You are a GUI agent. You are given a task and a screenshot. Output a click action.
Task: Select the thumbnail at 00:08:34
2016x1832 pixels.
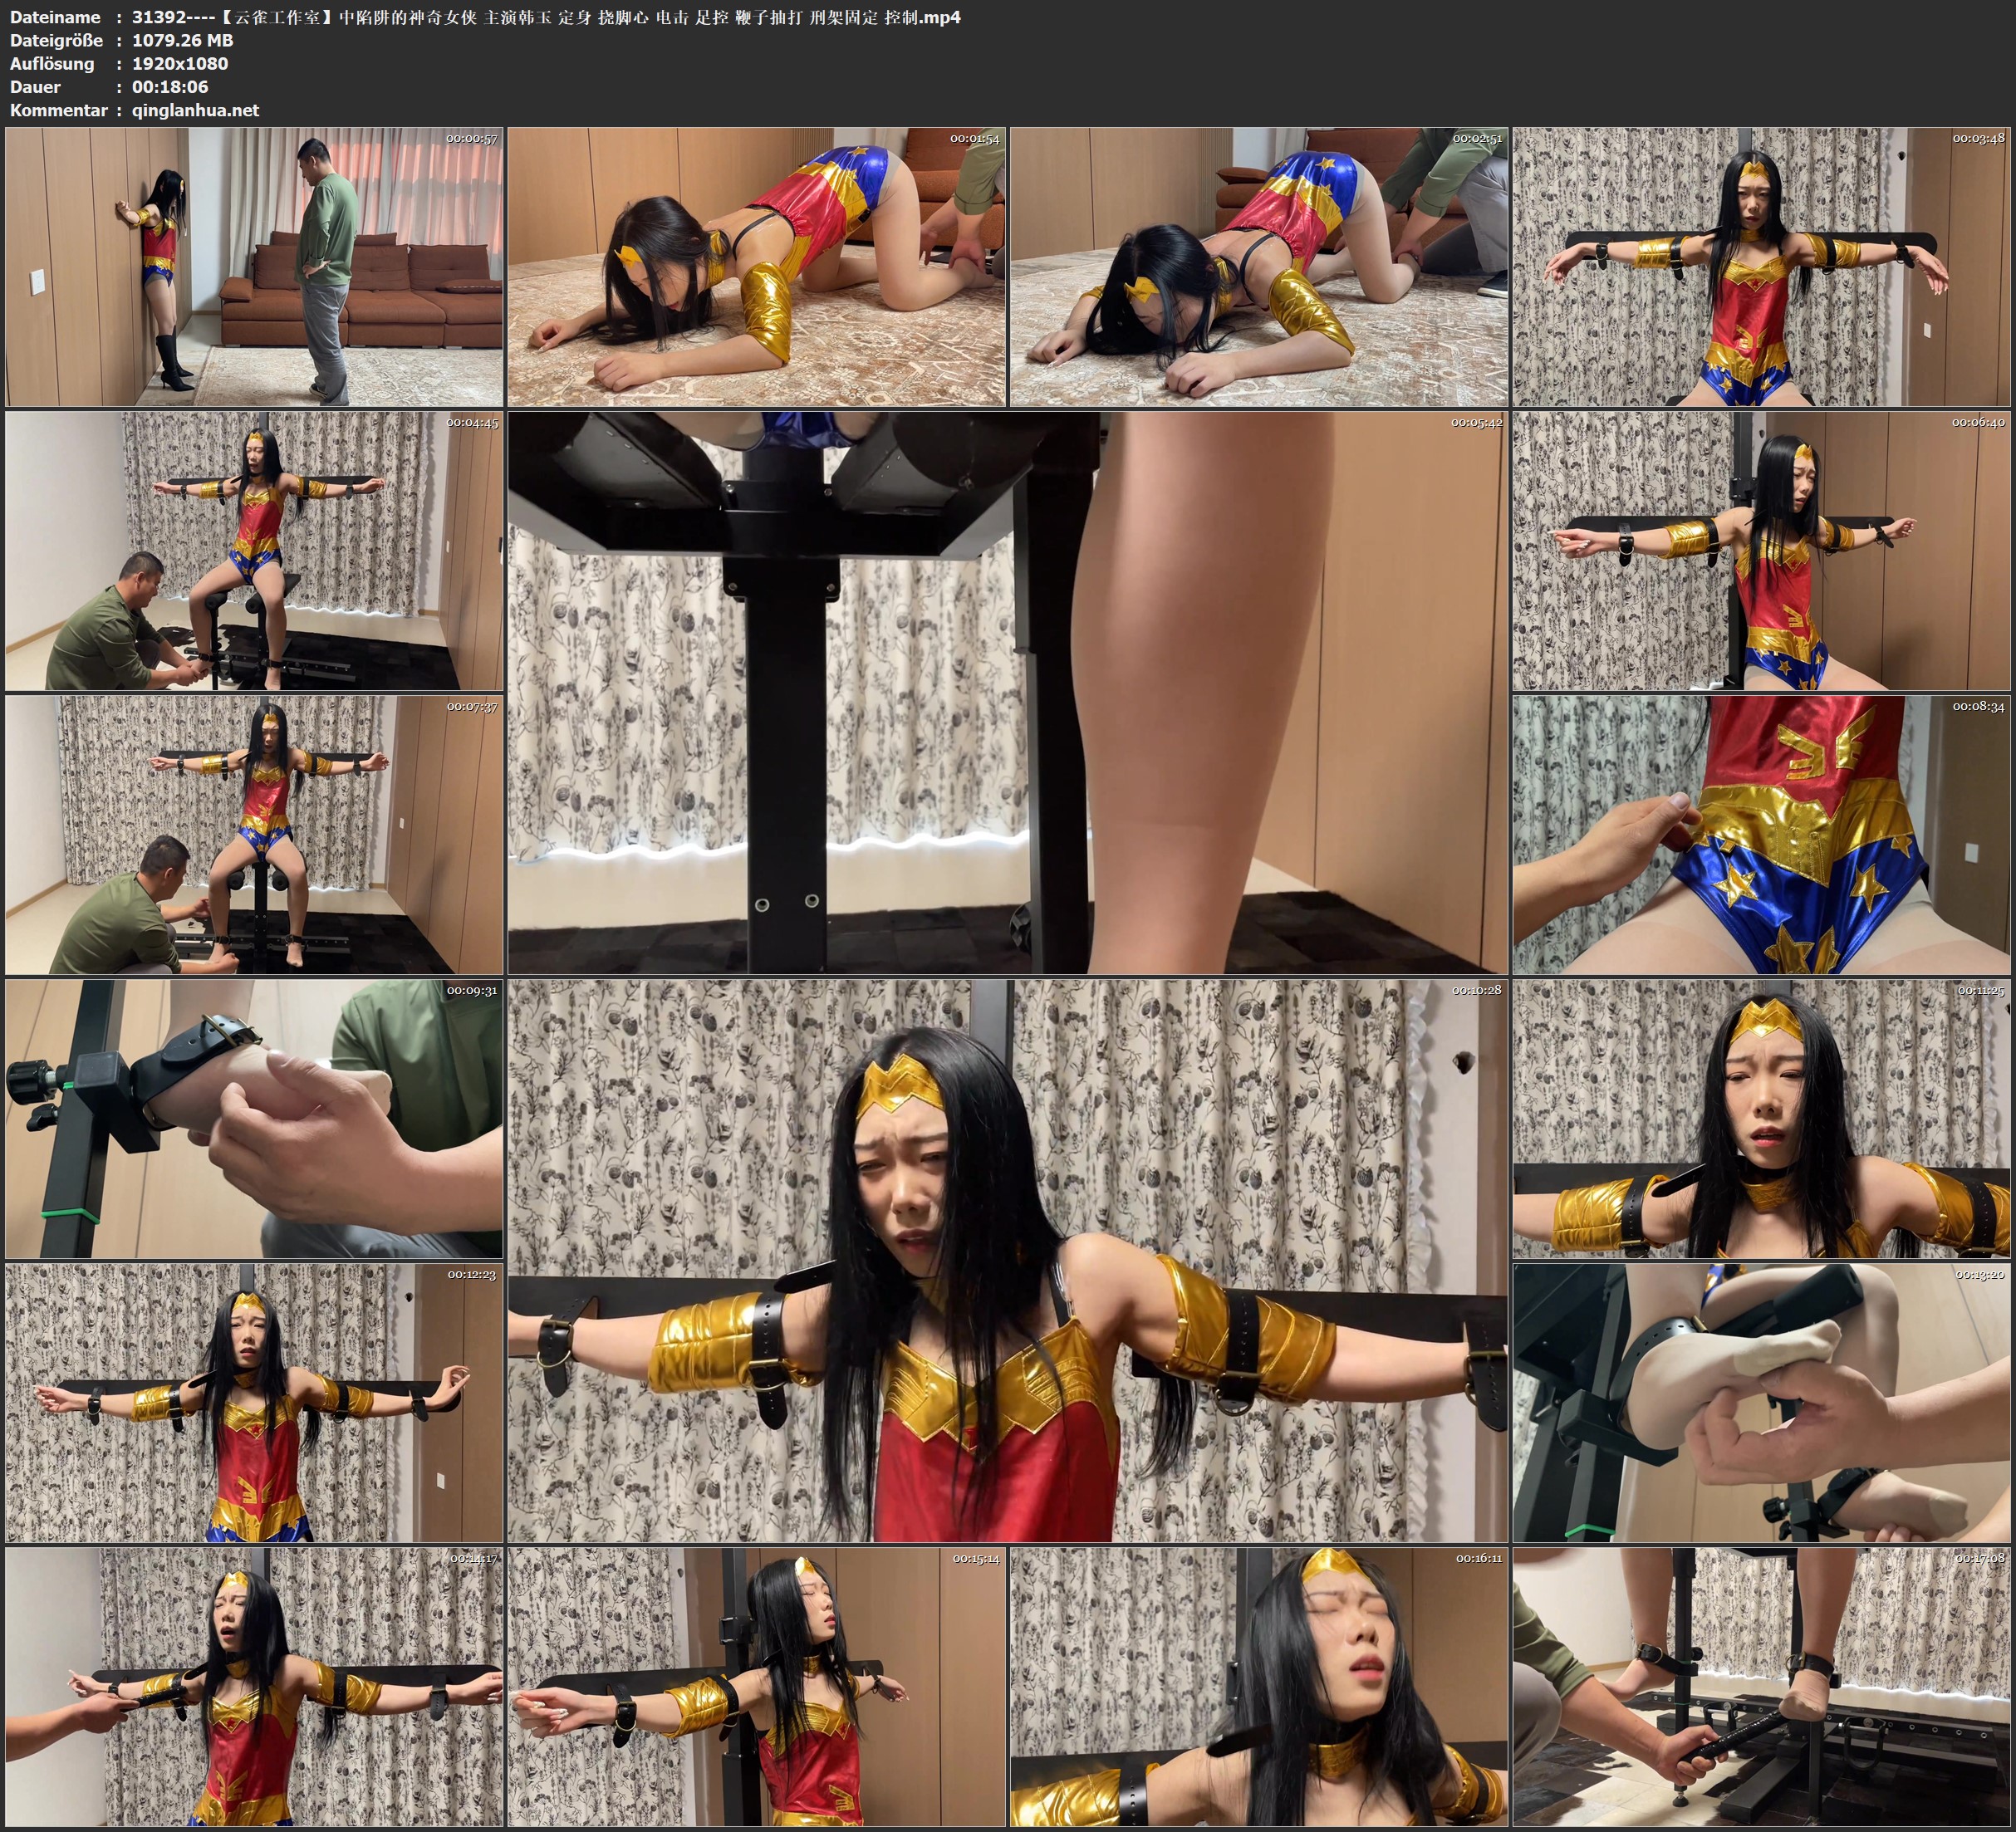pyautogui.click(x=1761, y=835)
